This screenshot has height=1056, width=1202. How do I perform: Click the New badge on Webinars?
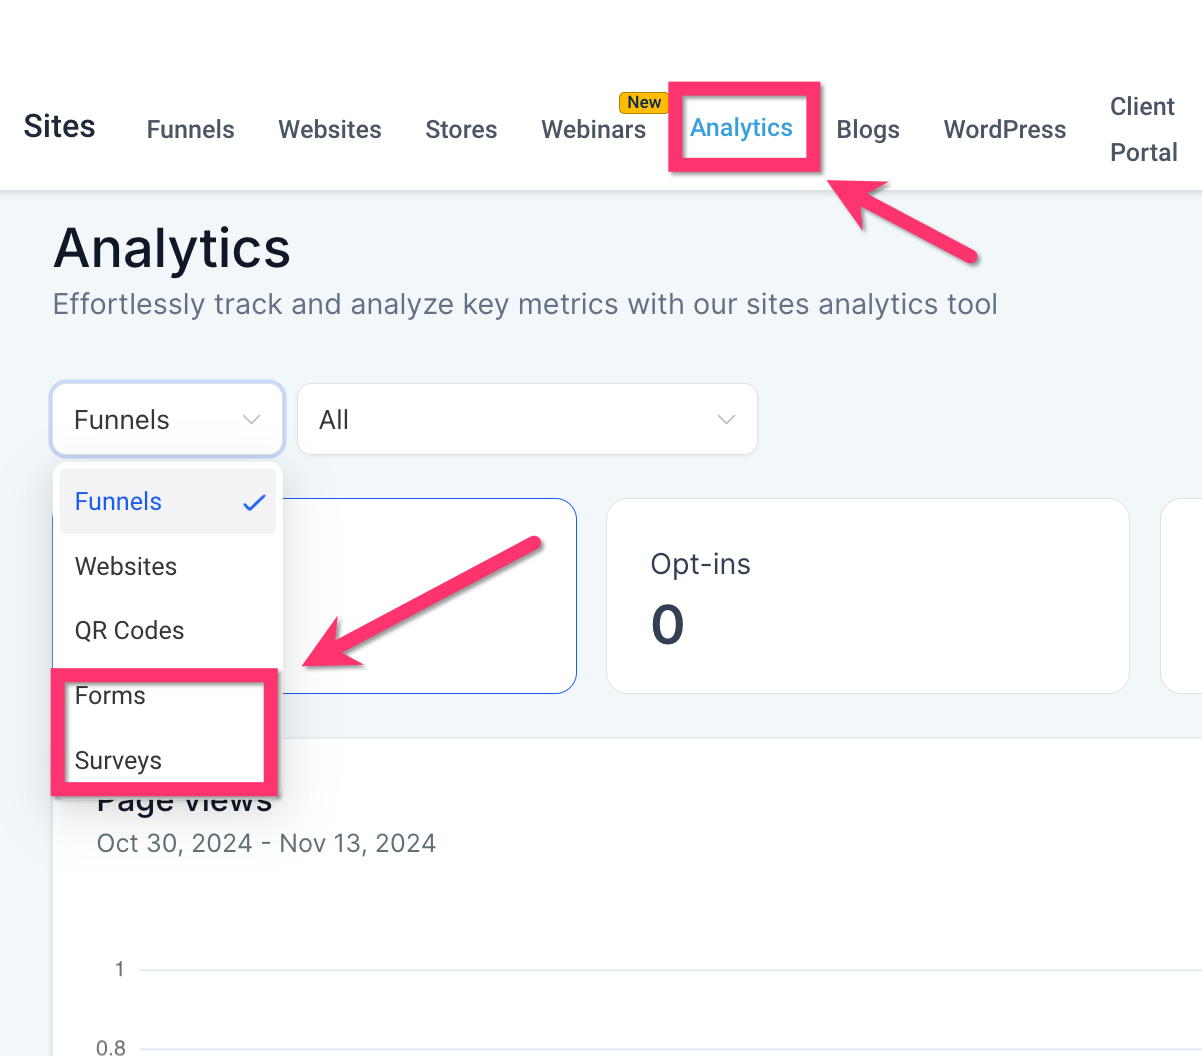pyautogui.click(x=643, y=102)
